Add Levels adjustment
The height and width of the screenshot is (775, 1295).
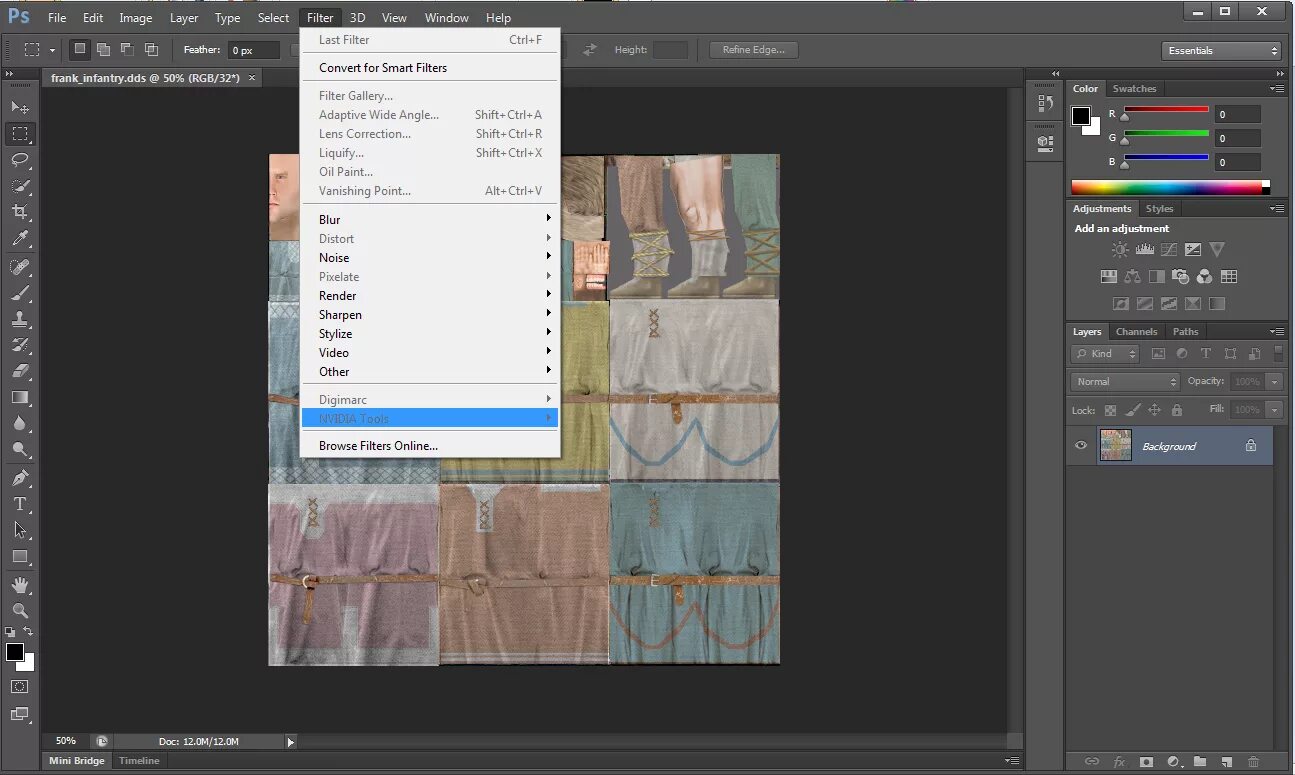1145,250
